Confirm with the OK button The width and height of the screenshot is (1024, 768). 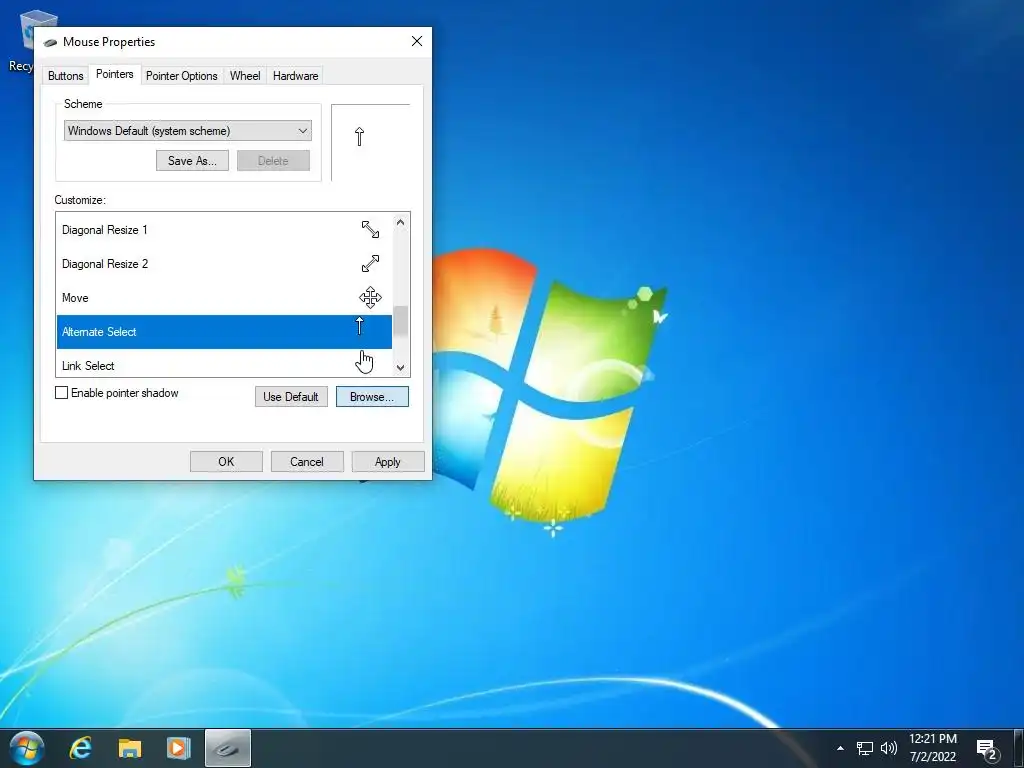click(x=226, y=462)
